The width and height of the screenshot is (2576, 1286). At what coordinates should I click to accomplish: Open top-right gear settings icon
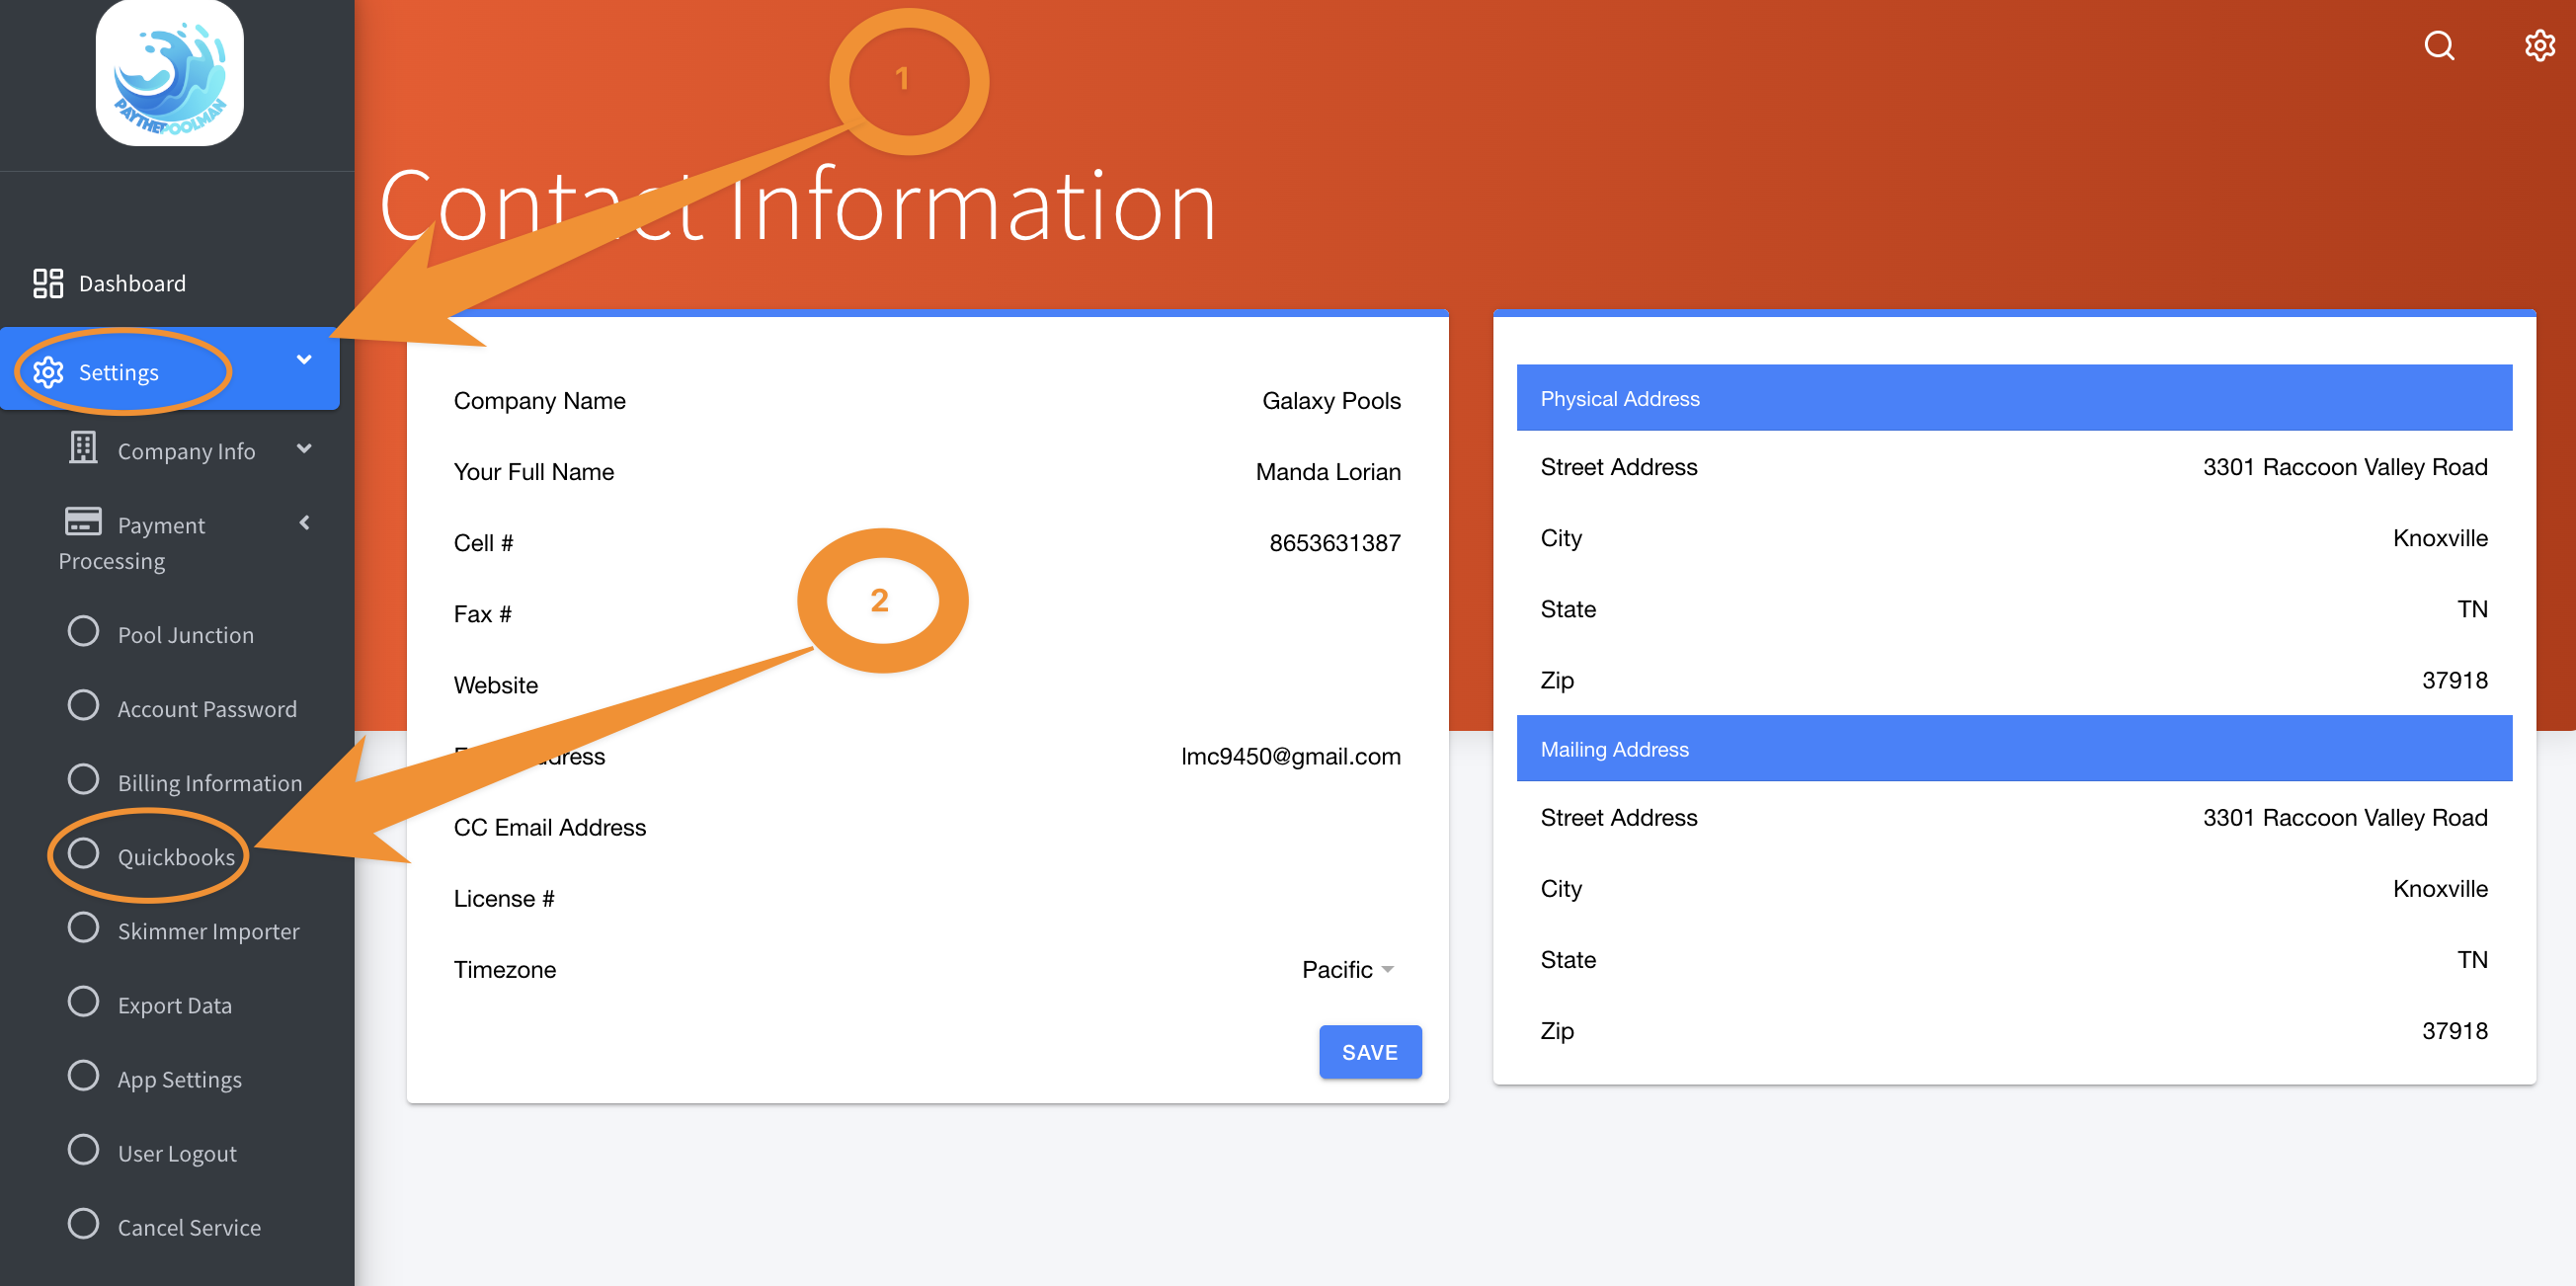click(2539, 46)
